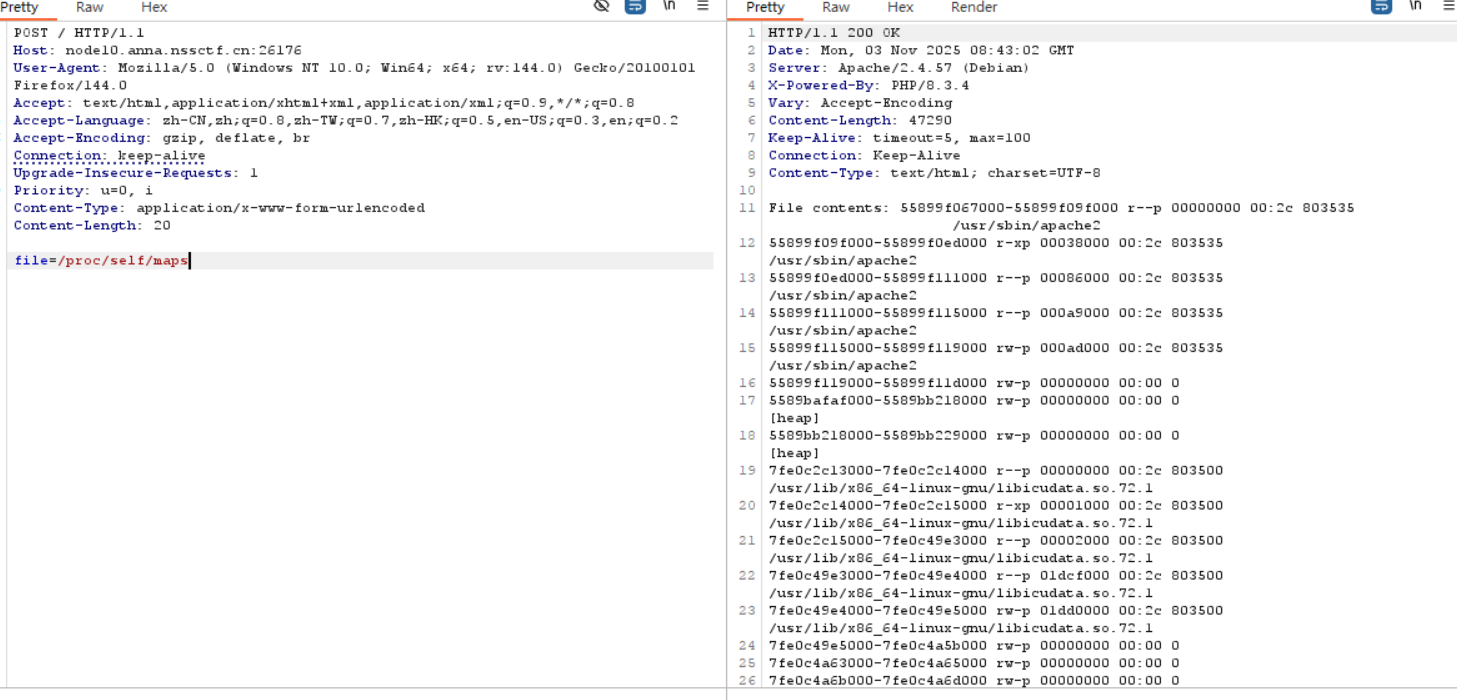Viewport: 1457px width, 700px height.
Task: Click the request Connection: keep-alive header
Action: [110, 156]
